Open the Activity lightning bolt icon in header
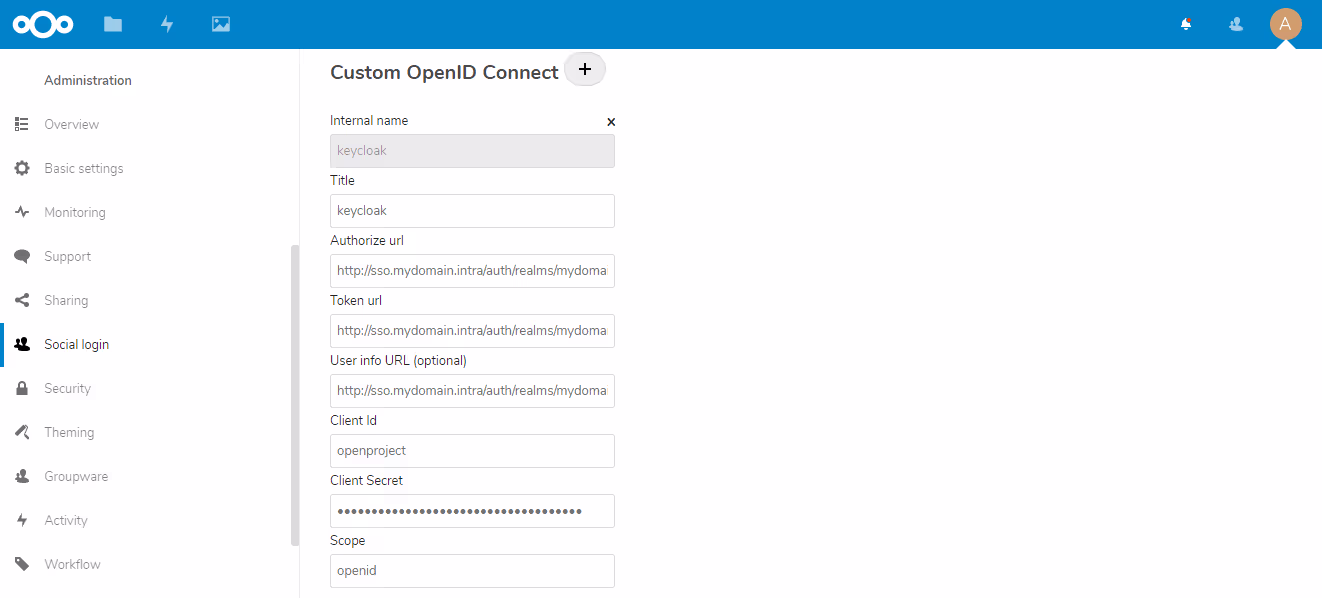The width and height of the screenshot is (1322, 598). (x=167, y=24)
